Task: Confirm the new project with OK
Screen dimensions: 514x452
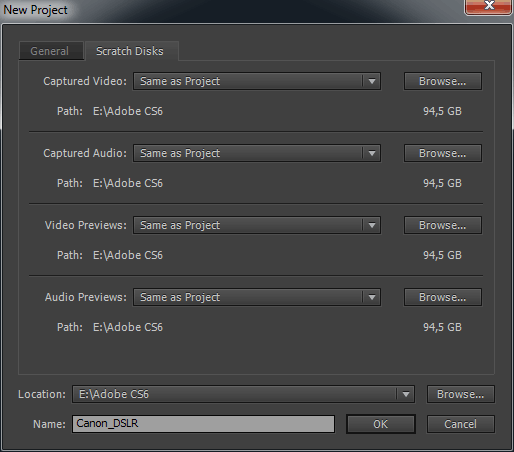Action: 381,424
